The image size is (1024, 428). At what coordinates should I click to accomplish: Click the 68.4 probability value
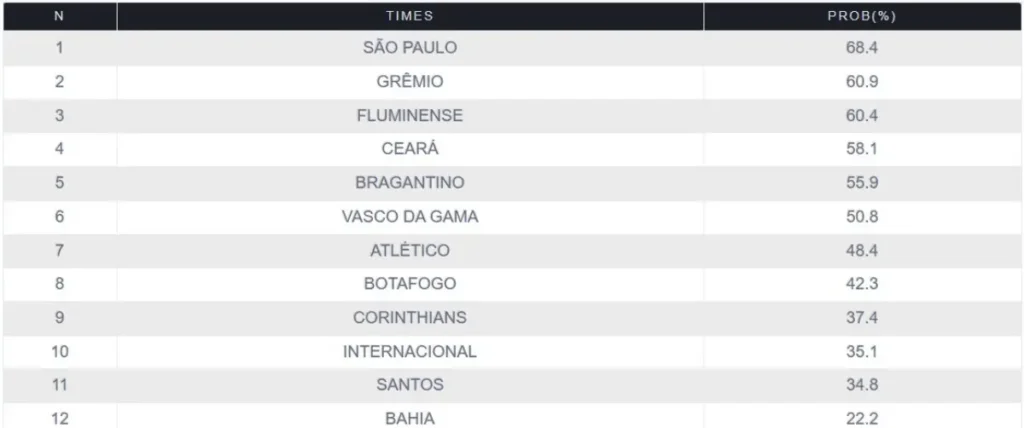pyautogui.click(x=861, y=48)
